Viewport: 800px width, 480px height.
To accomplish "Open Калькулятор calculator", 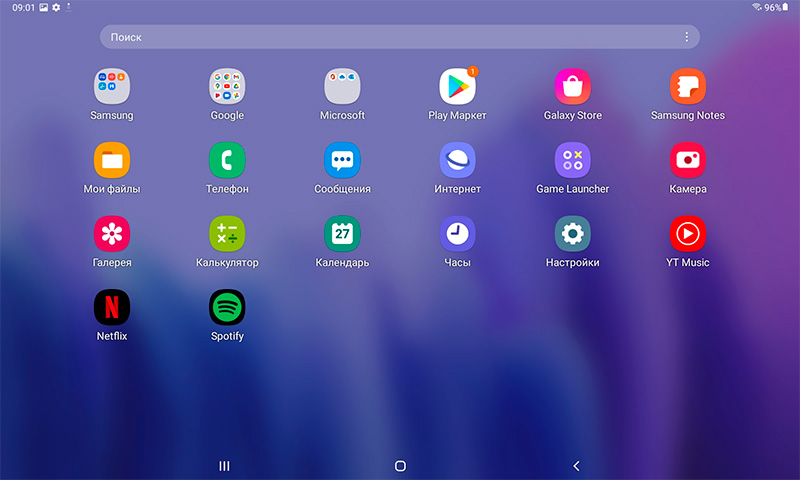I will (x=227, y=234).
